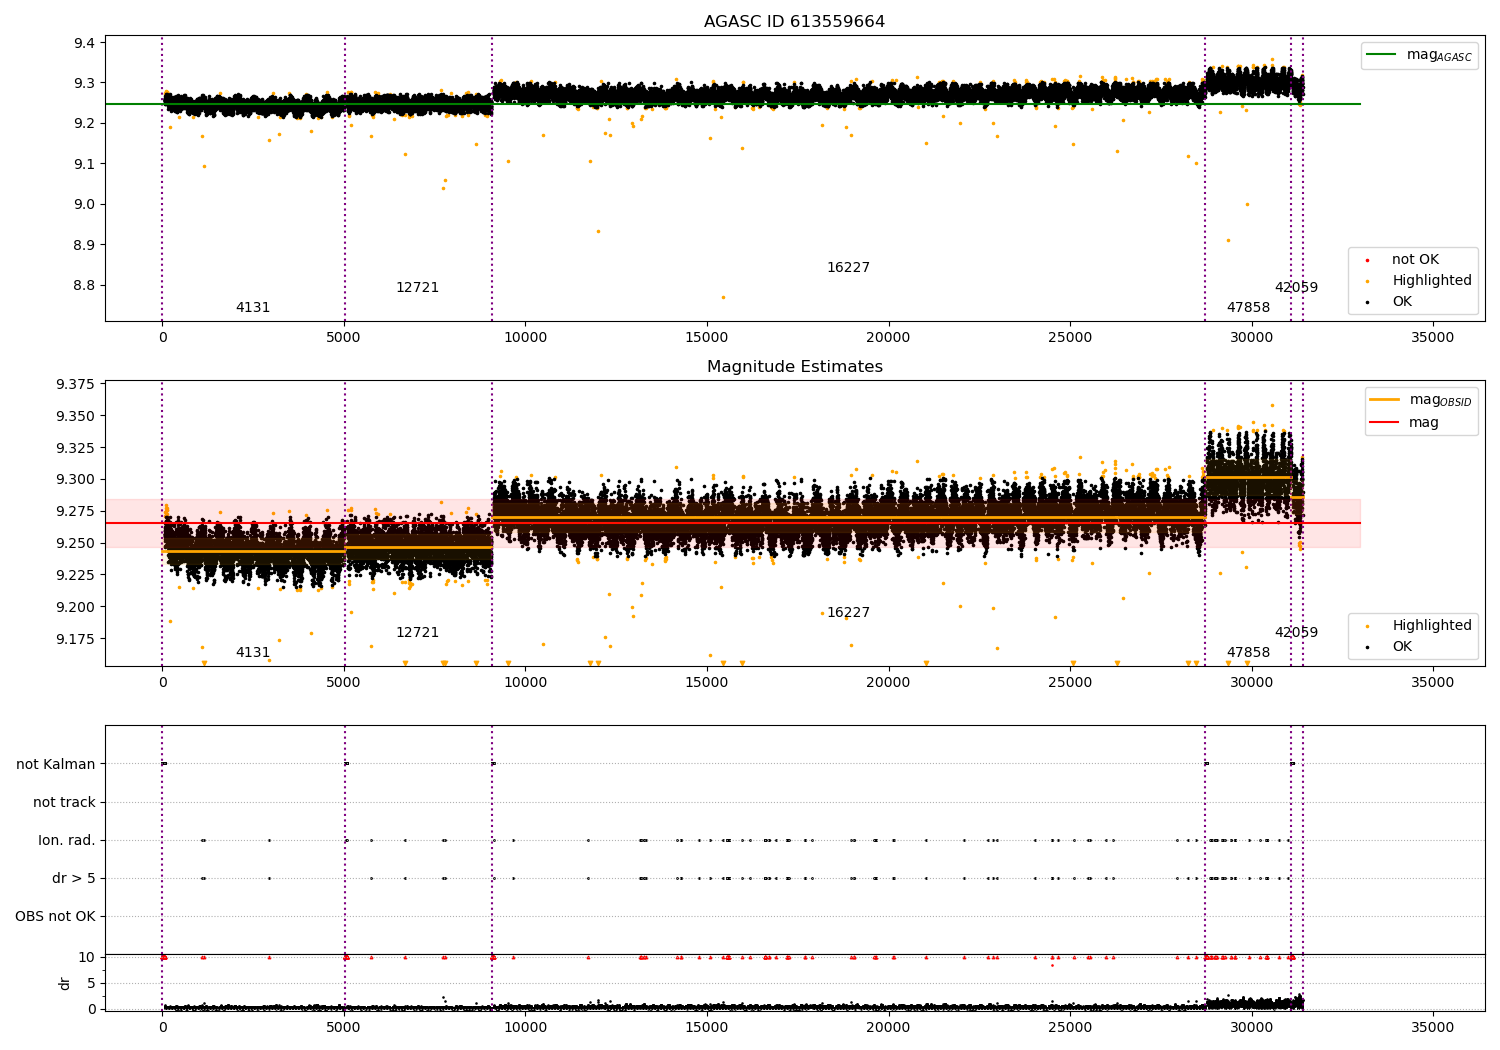Click the title "AGASC ID 613559664"
This screenshot has height=1050, width=1500.
point(794,22)
